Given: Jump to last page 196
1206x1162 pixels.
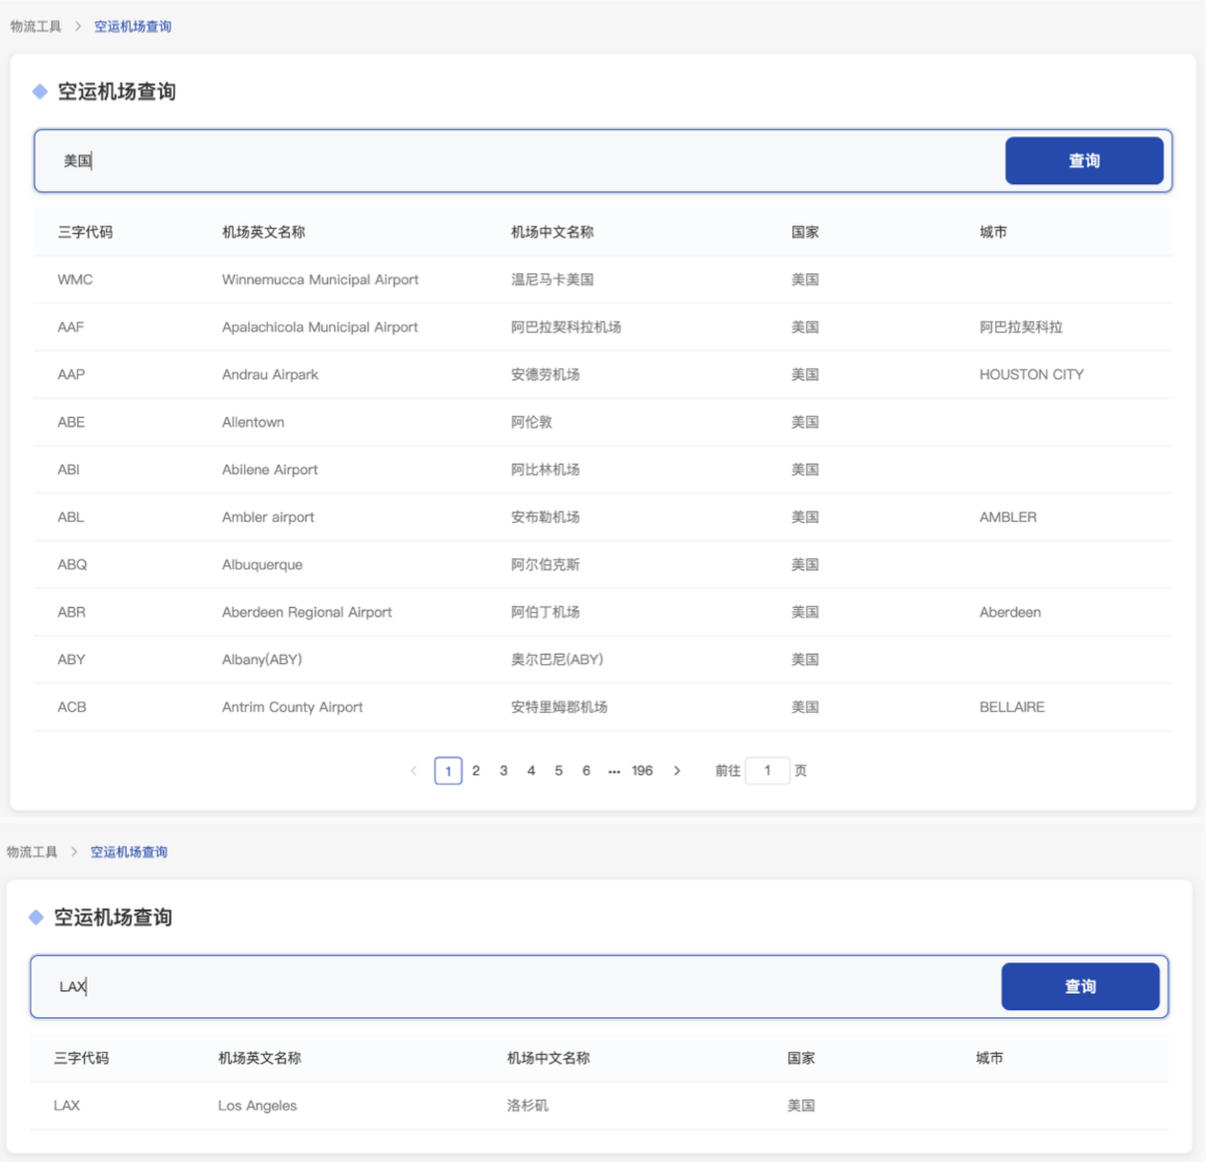Looking at the screenshot, I should [642, 771].
